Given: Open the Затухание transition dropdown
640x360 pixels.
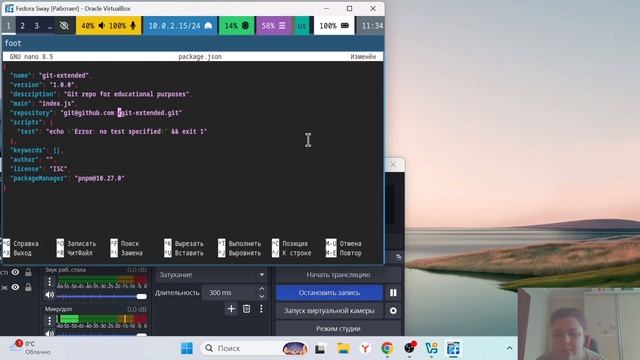Looking at the screenshot, I should pos(211,275).
